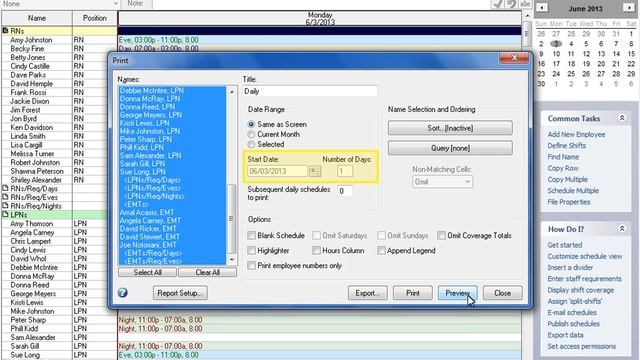
Task: Click the checkmark accept icon in toolbar
Action: coord(497,4)
